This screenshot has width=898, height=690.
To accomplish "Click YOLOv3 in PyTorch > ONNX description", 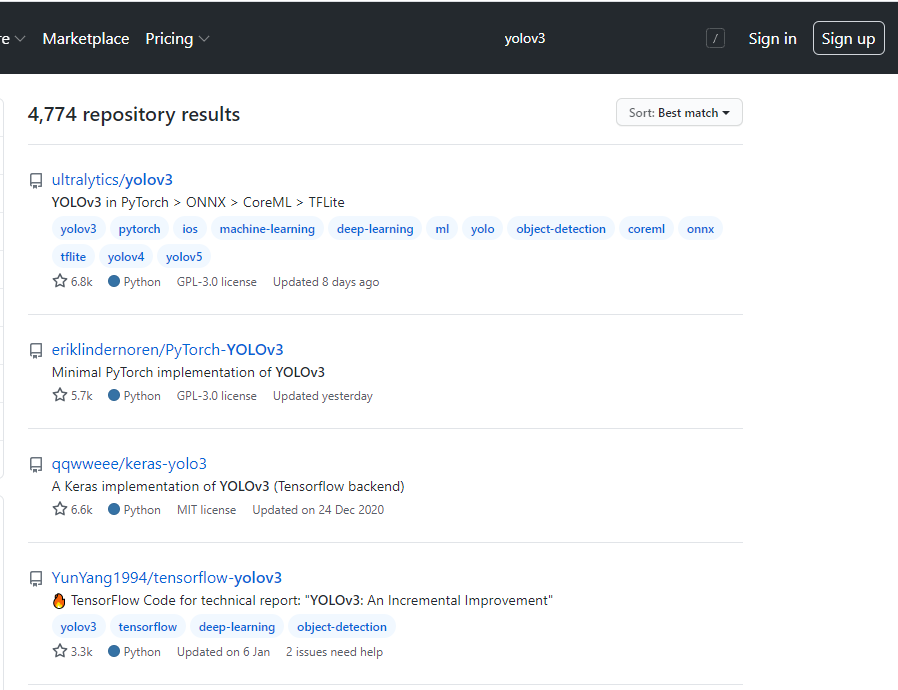I will click(x=198, y=202).
